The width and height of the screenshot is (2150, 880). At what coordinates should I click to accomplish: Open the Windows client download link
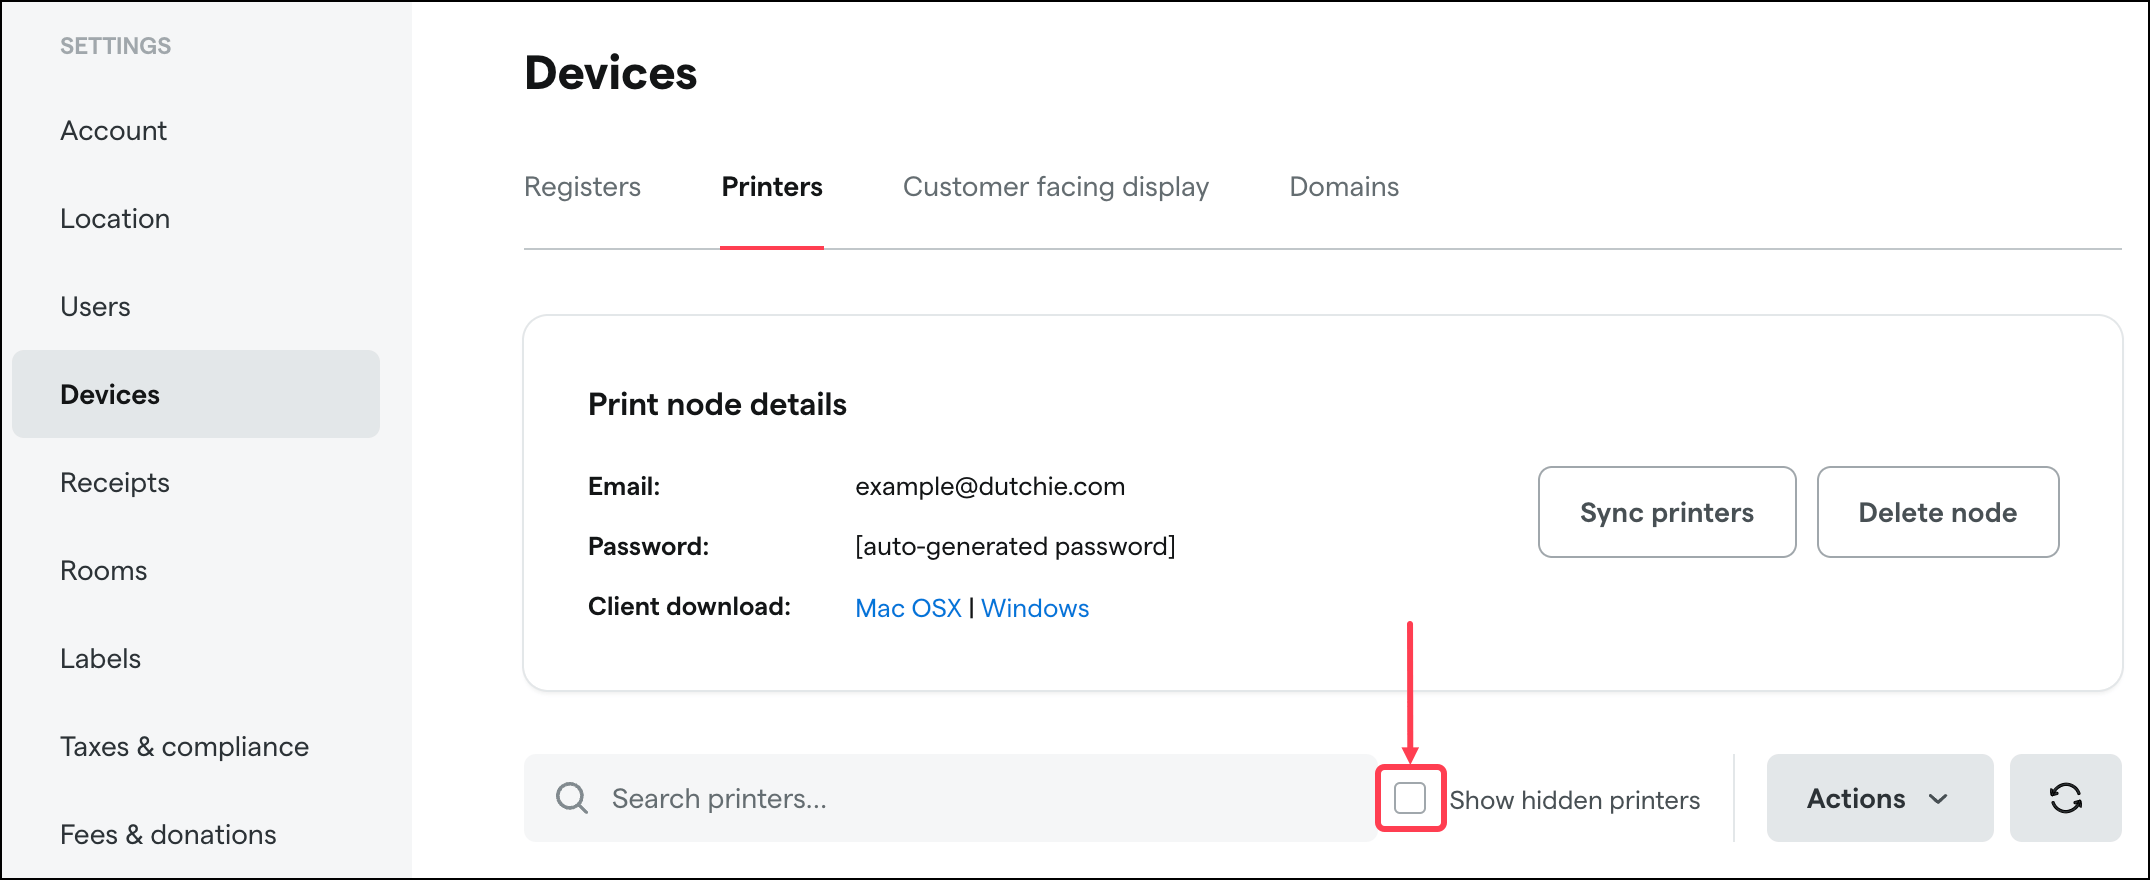coord(1035,607)
